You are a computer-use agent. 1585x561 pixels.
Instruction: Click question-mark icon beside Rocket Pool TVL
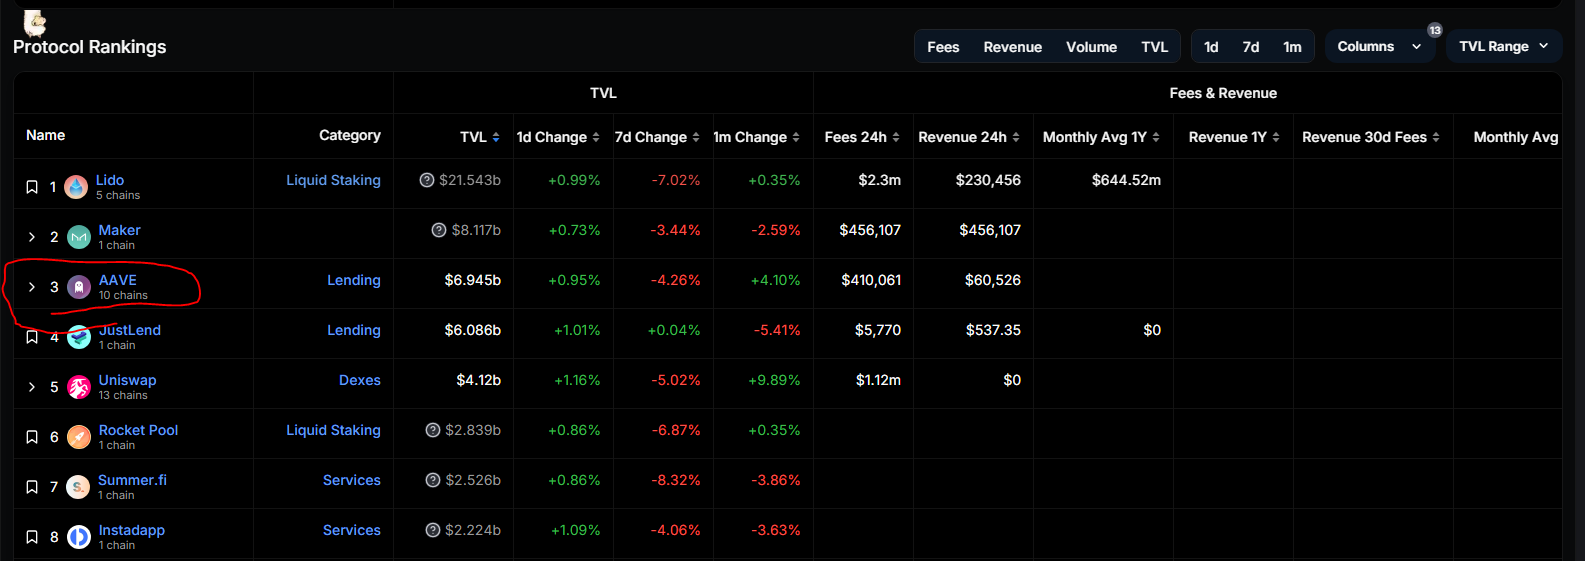coord(433,430)
